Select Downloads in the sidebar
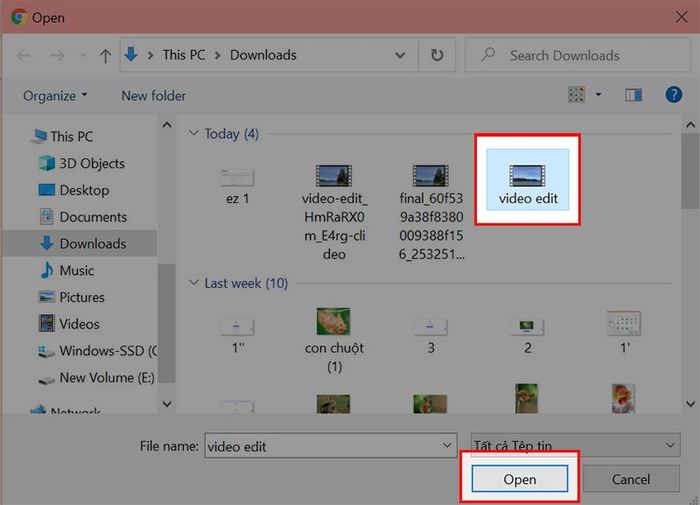This screenshot has width=700, height=505. coord(80,243)
